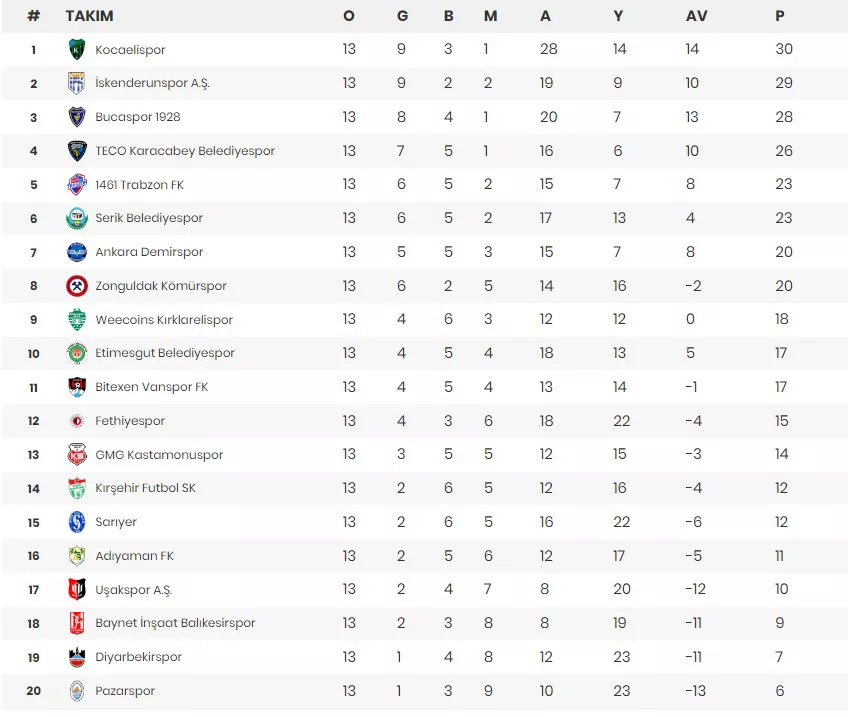Click the Serik Belediyespor logo
848x717 pixels.
point(77,218)
